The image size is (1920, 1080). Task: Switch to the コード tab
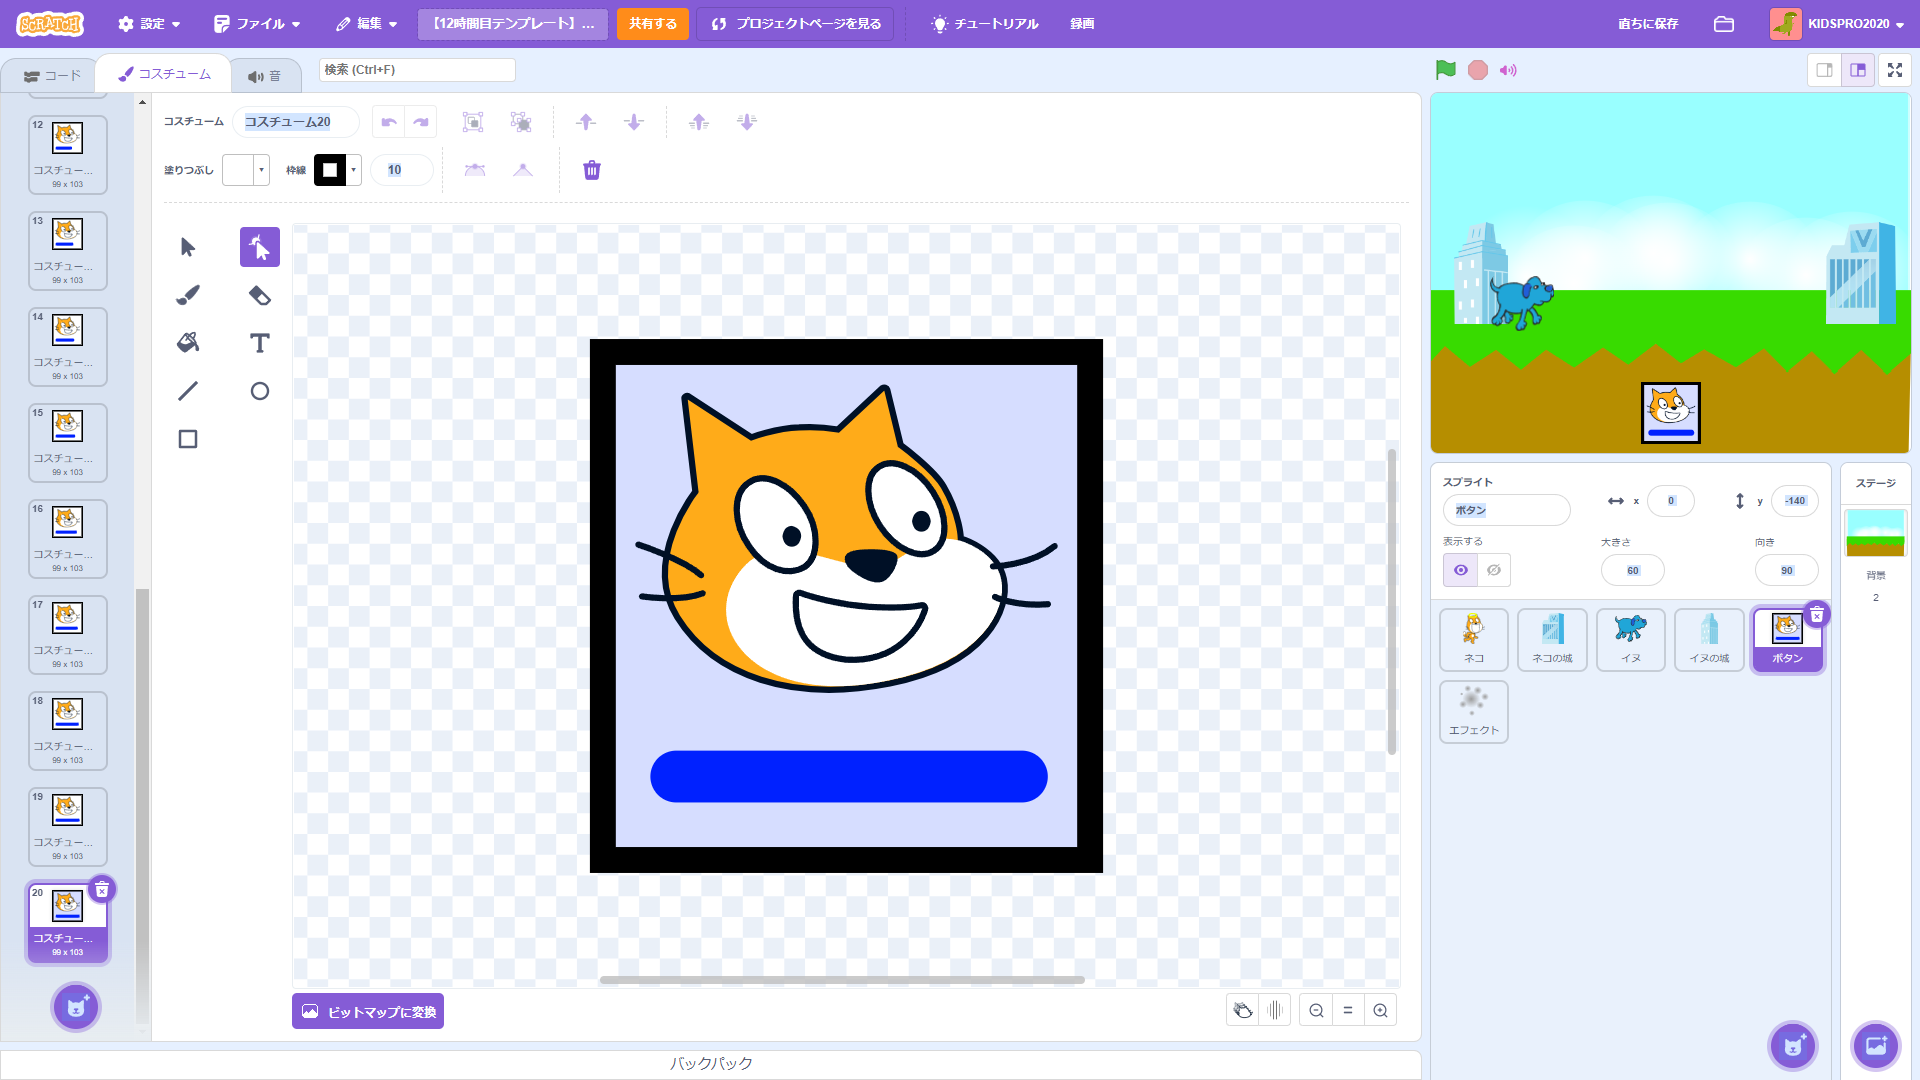52,76
